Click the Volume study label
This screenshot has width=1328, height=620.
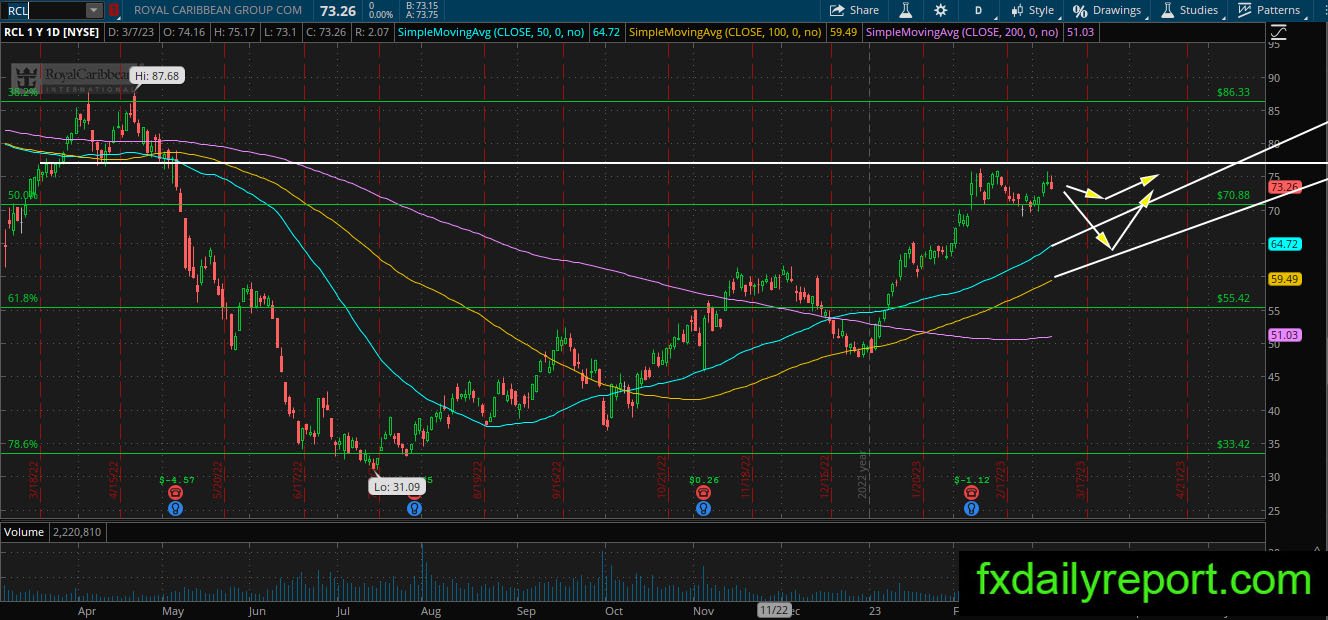click(x=24, y=532)
